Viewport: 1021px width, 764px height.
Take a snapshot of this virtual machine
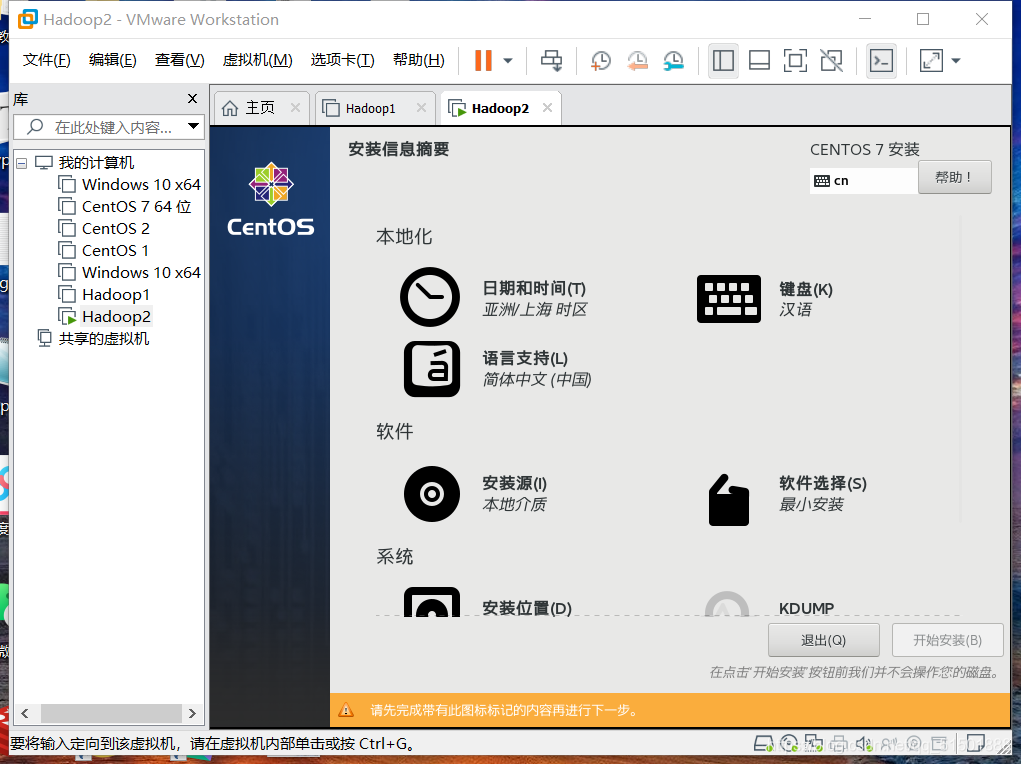tap(600, 61)
